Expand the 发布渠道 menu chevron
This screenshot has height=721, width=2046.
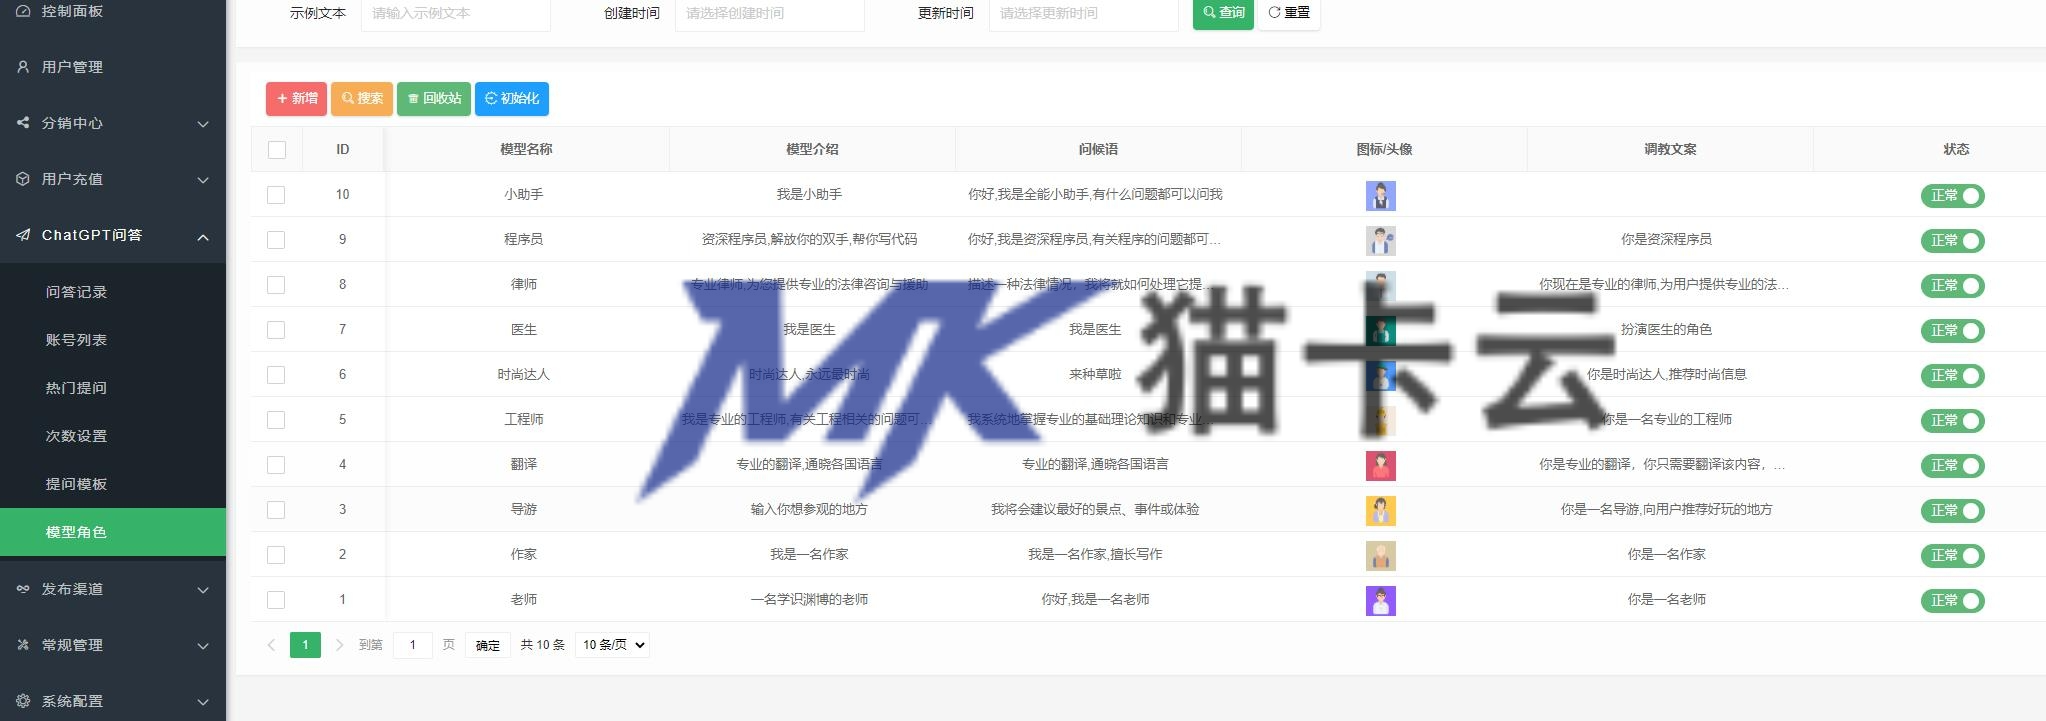tap(203, 590)
